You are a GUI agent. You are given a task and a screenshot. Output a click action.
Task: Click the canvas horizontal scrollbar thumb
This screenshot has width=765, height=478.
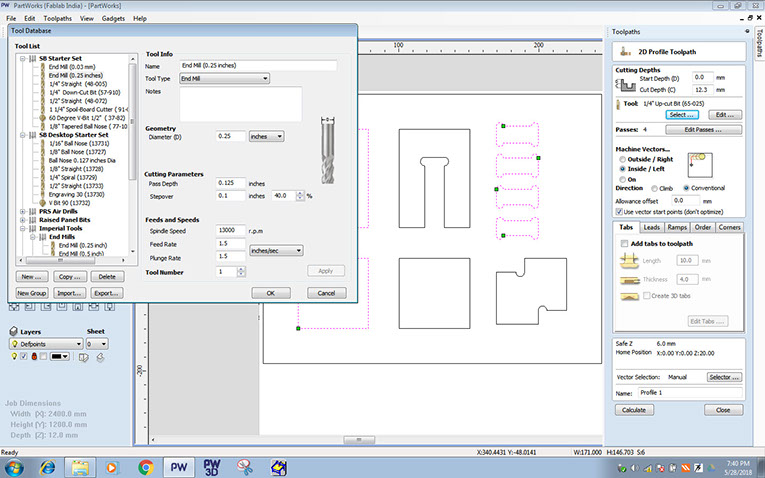[359, 439]
